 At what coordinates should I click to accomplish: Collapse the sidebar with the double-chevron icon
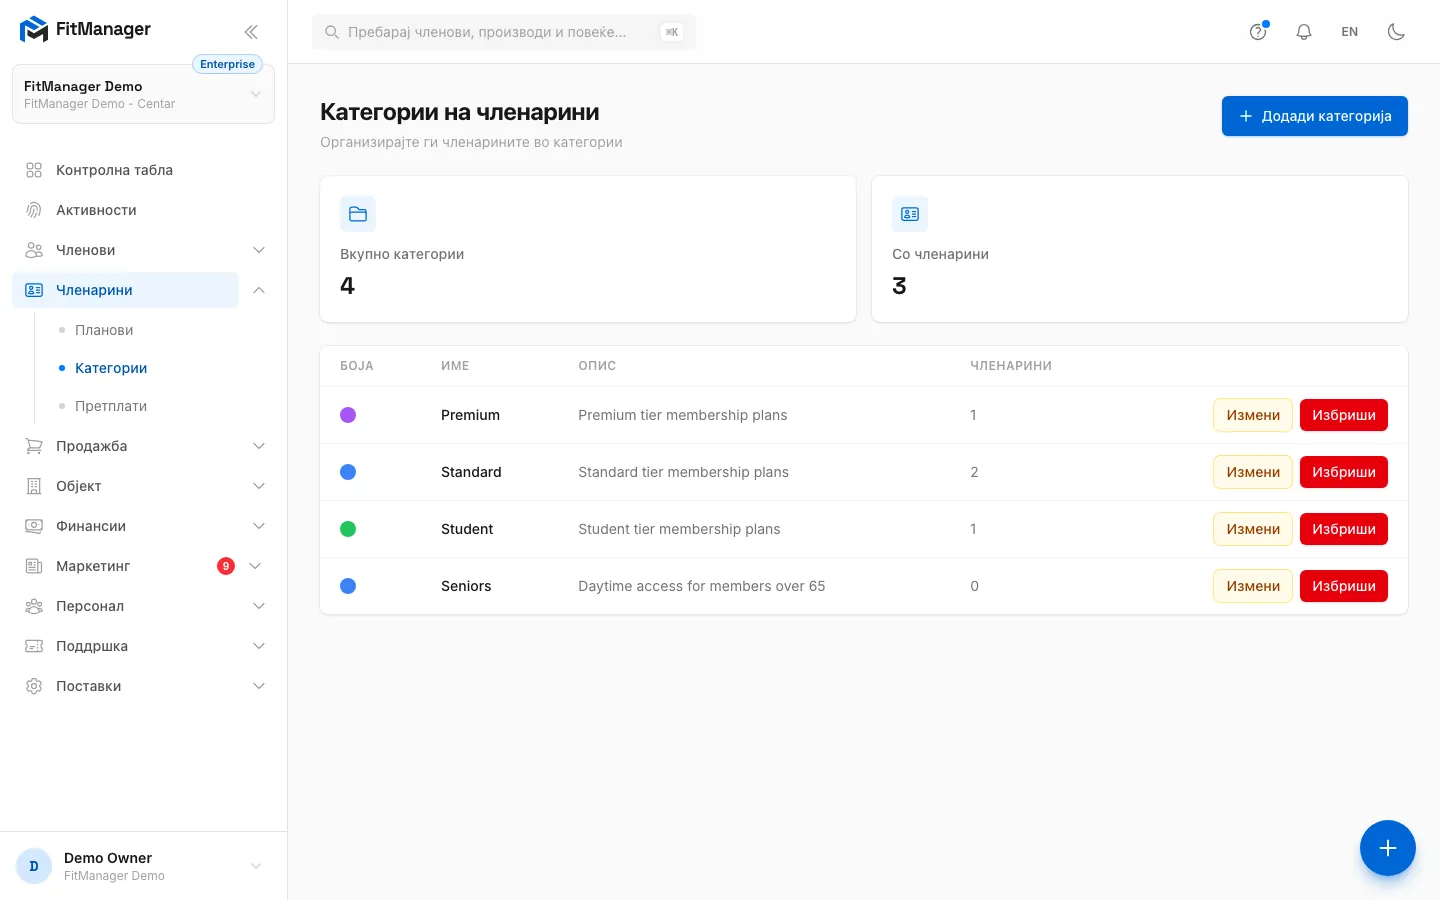[251, 32]
